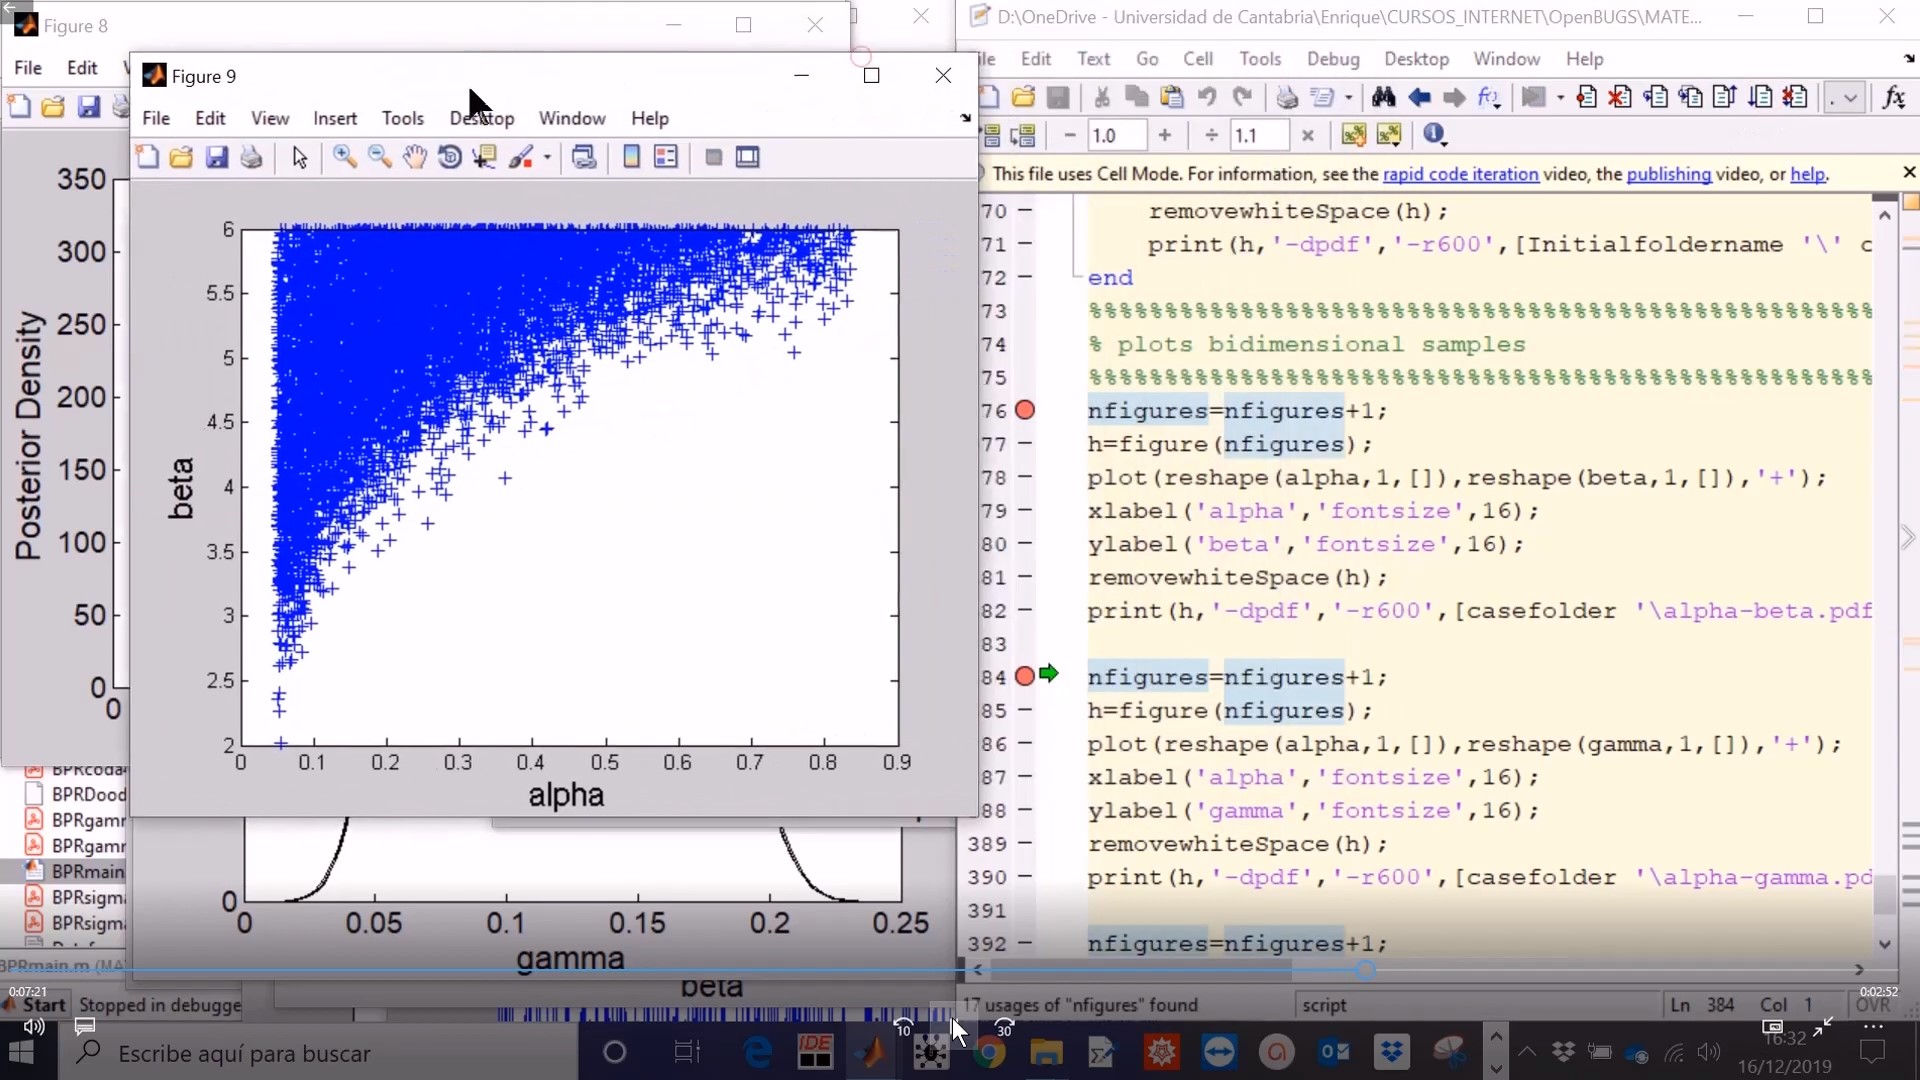Toggle the breakpoint on line 76
Screen dimensions: 1920x1080
pyautogui.click(x=1026, y=410)
